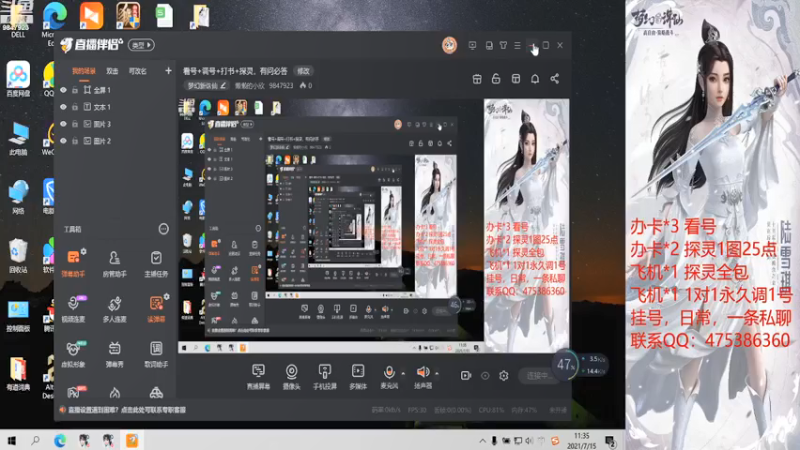Open the 主播任务 tool
The height and width of the screenshot is (450, 800).
[x=156, y=262]
